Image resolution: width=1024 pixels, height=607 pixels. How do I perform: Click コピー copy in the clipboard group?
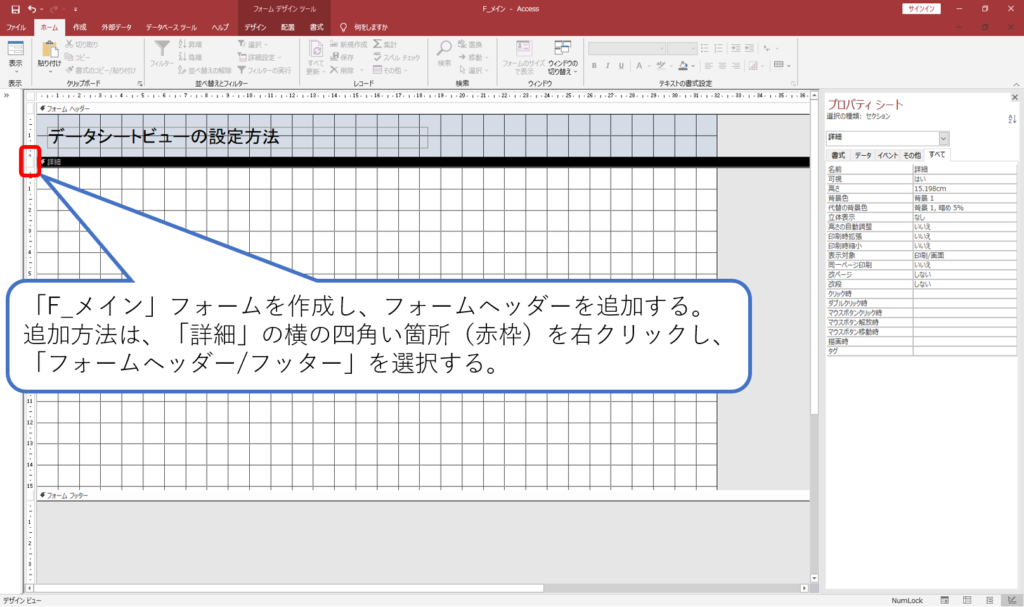coord(78,57)
